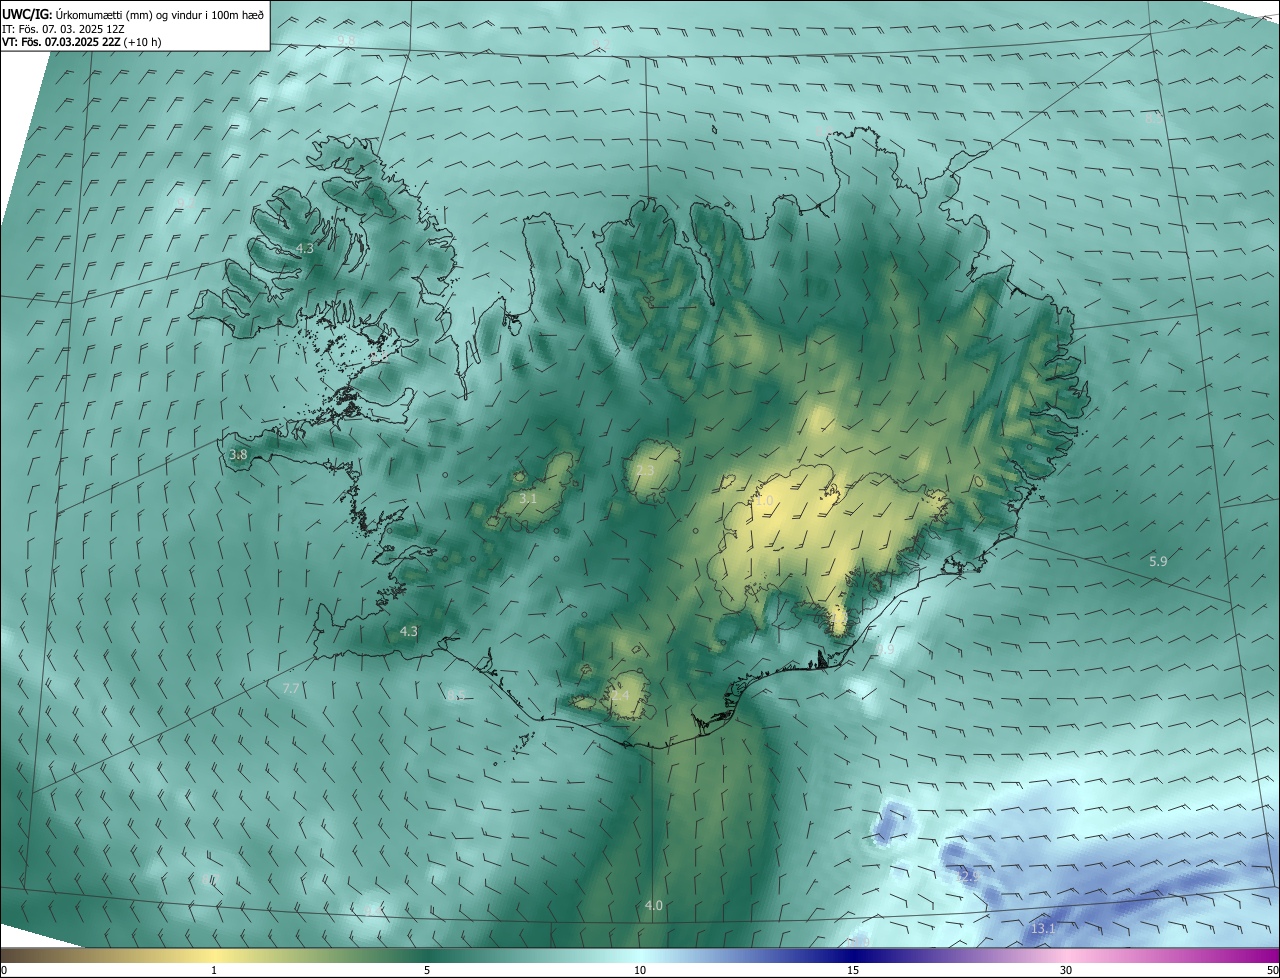The image size is (1280, 978).
Task: Click the 0 tick on the color scale
Action: tap(4, 970)
